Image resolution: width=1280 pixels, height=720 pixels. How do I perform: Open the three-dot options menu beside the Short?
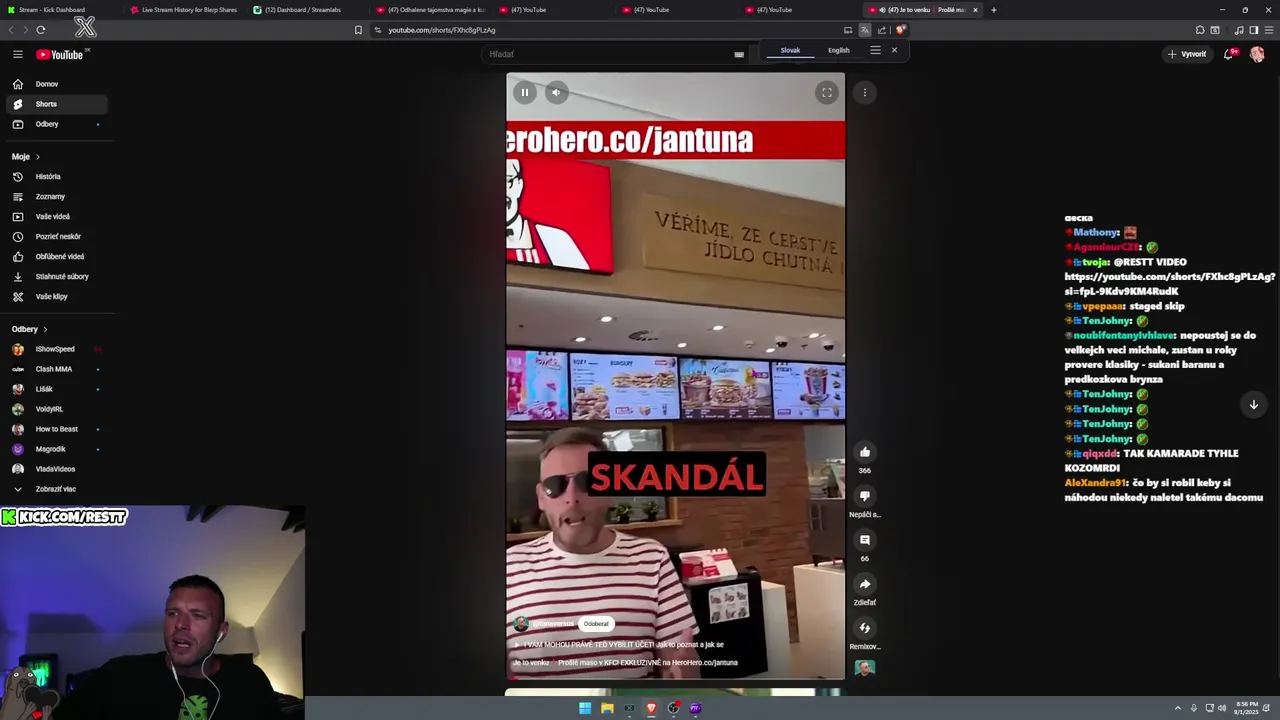(x=865, y=93)
